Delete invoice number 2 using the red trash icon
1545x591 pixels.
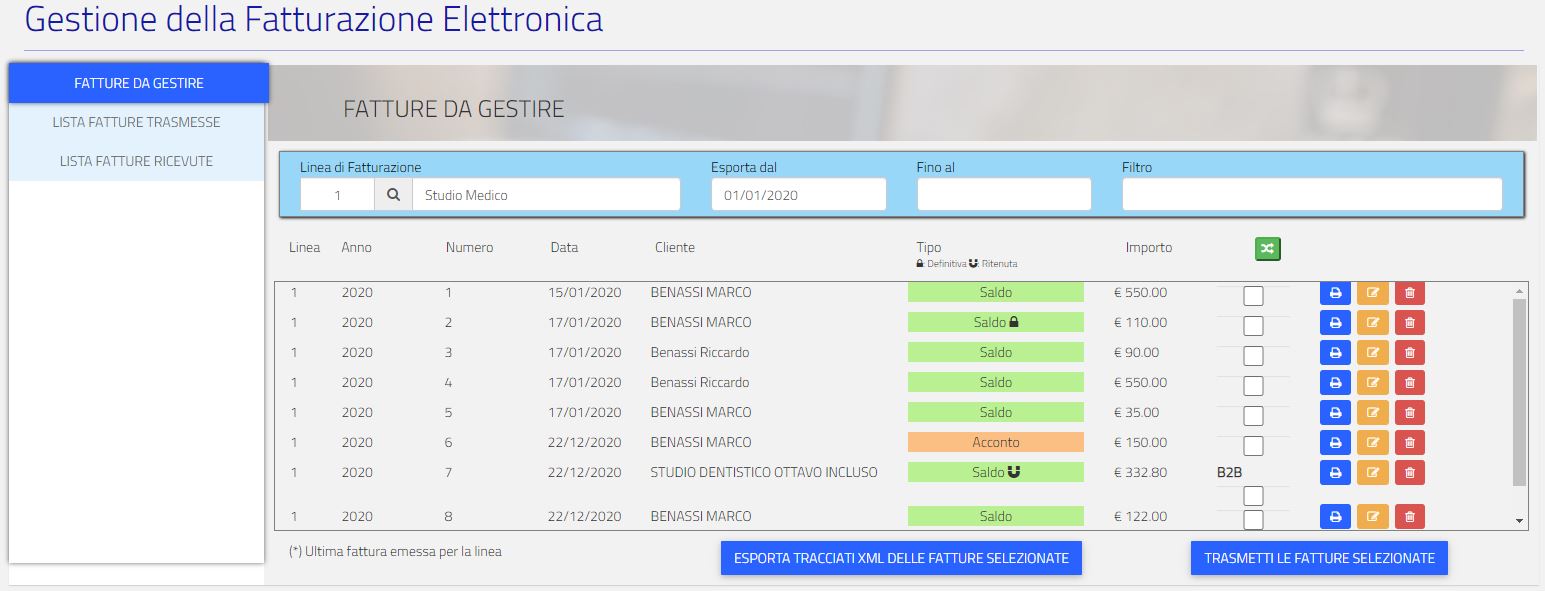tap(1409, 322)
